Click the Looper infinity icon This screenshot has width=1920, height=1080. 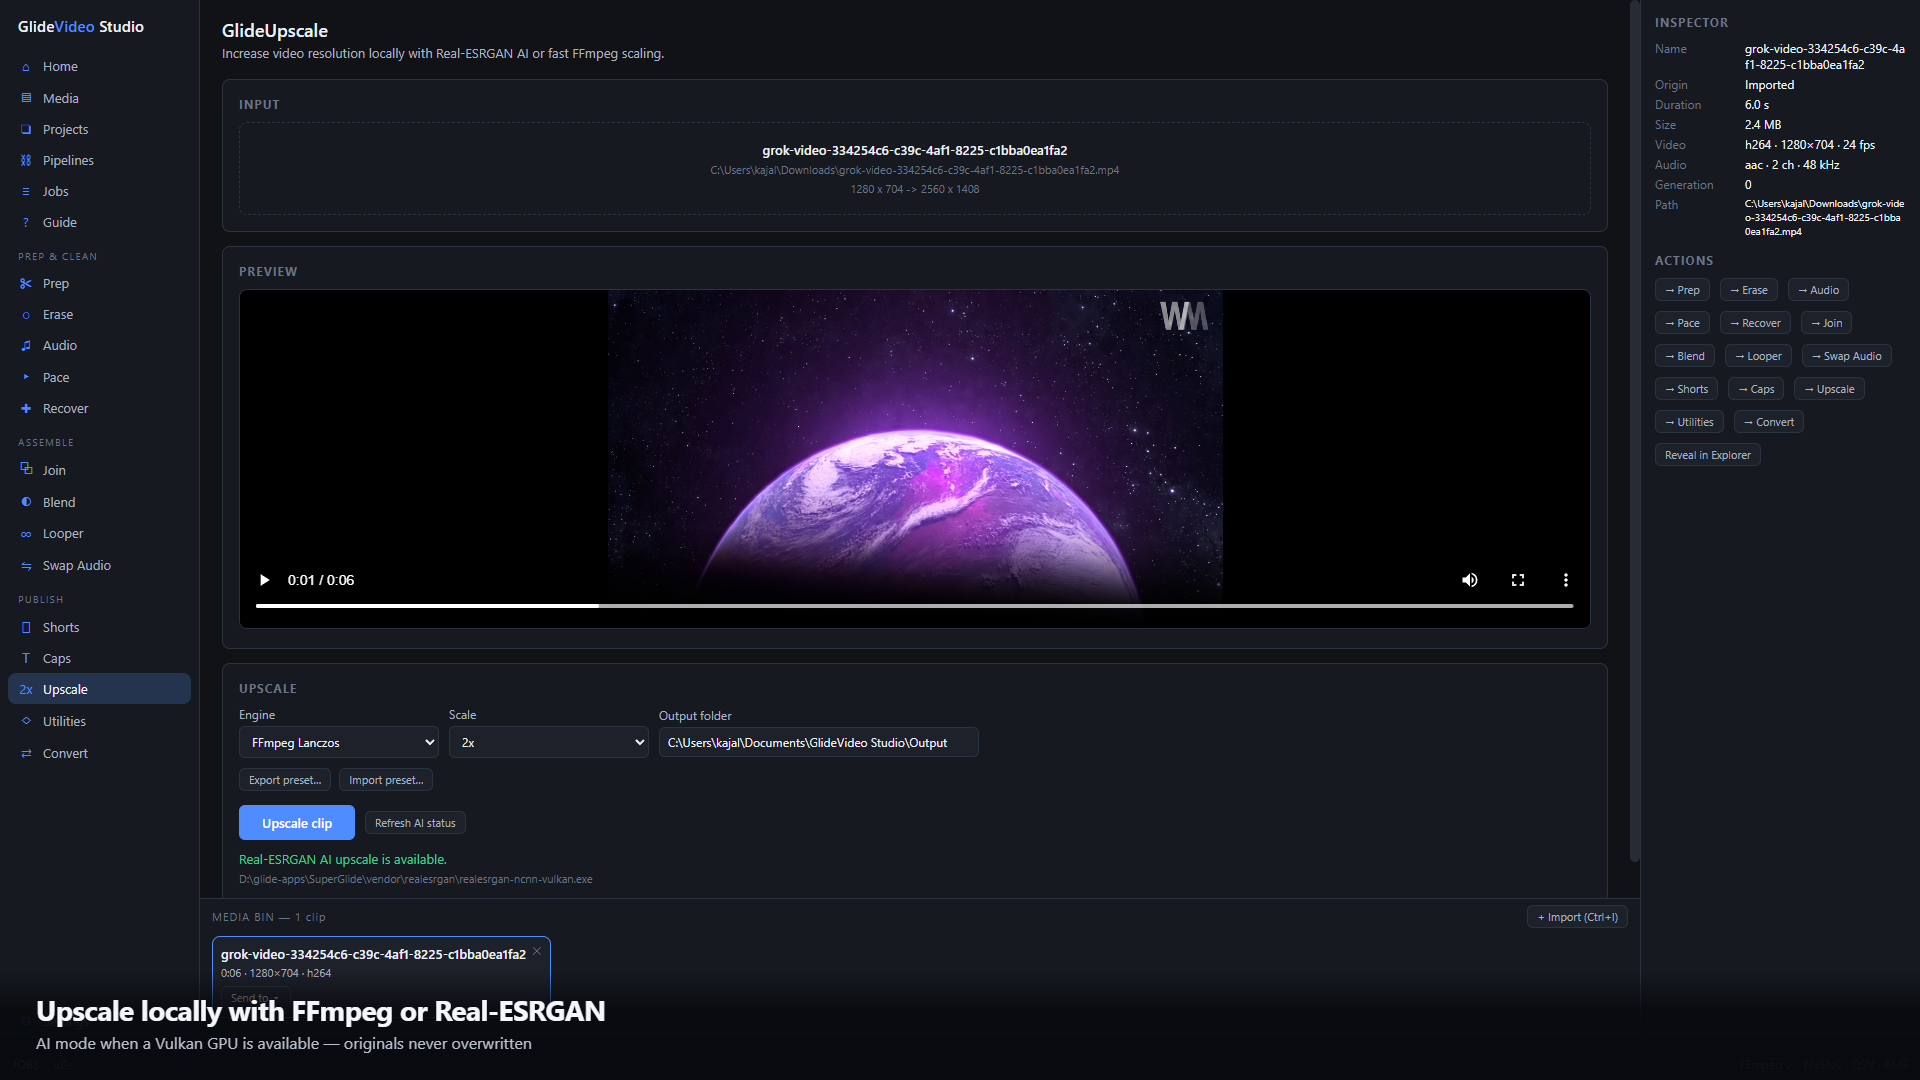pyautogui.click(x=26, y=534)
